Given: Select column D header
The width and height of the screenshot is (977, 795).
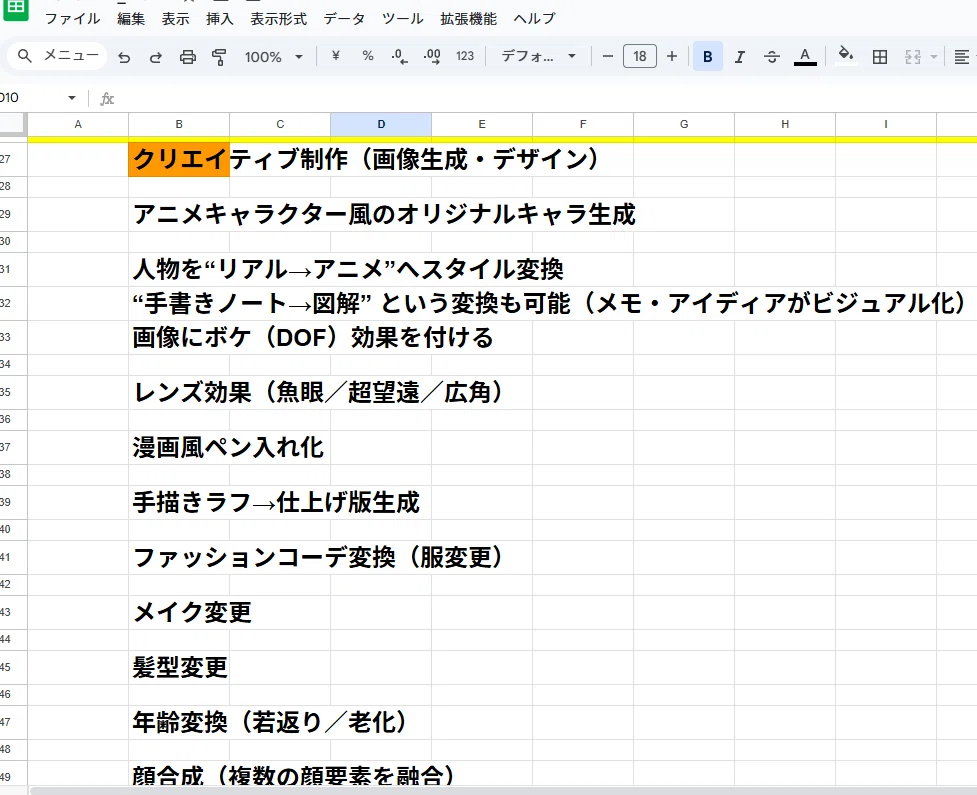Looking at the screenshot, I should coord(381,124).
